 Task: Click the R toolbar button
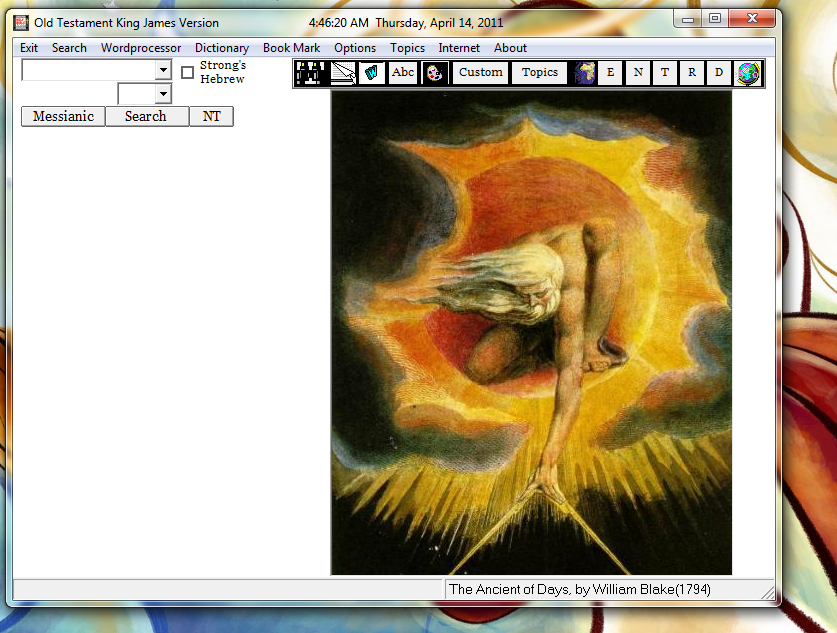(x=692, y=73)
